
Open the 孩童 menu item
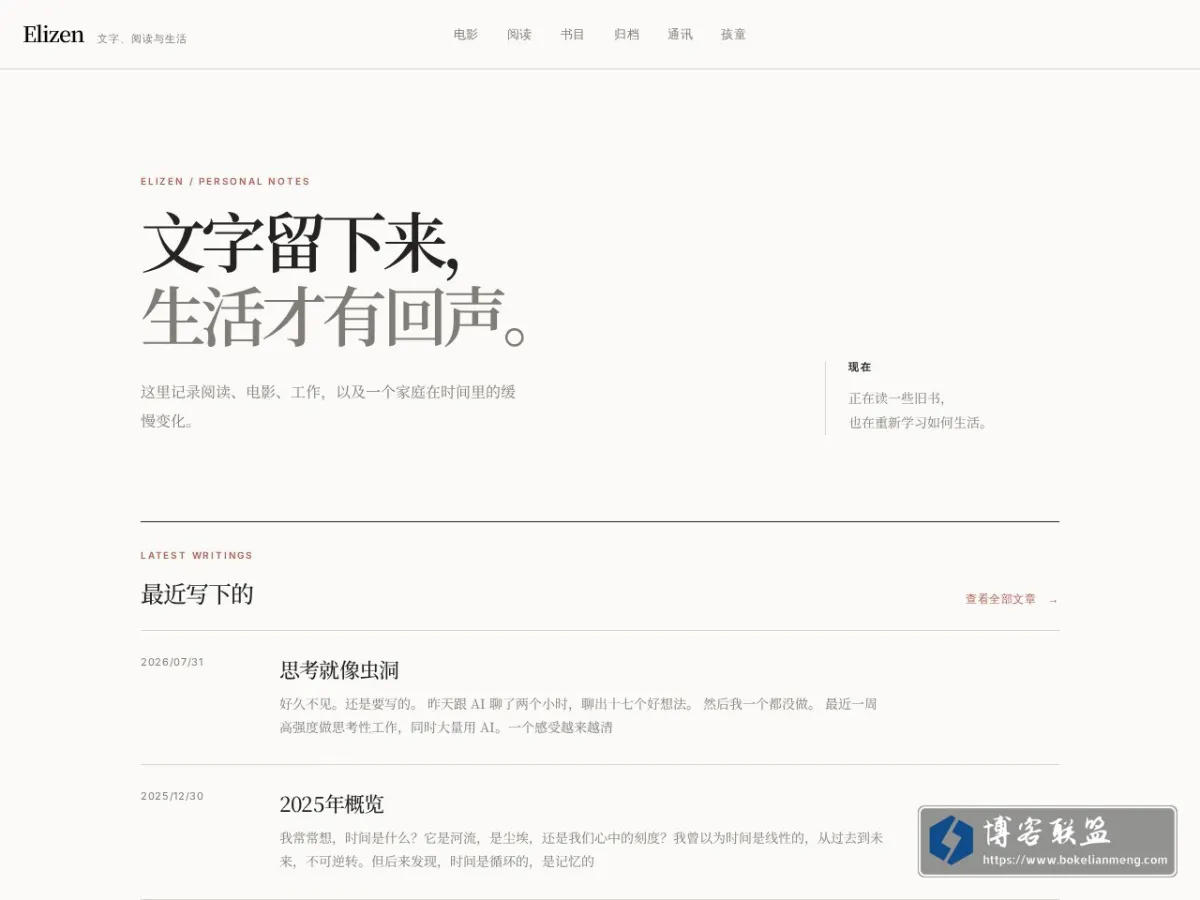tap(733, 34)
